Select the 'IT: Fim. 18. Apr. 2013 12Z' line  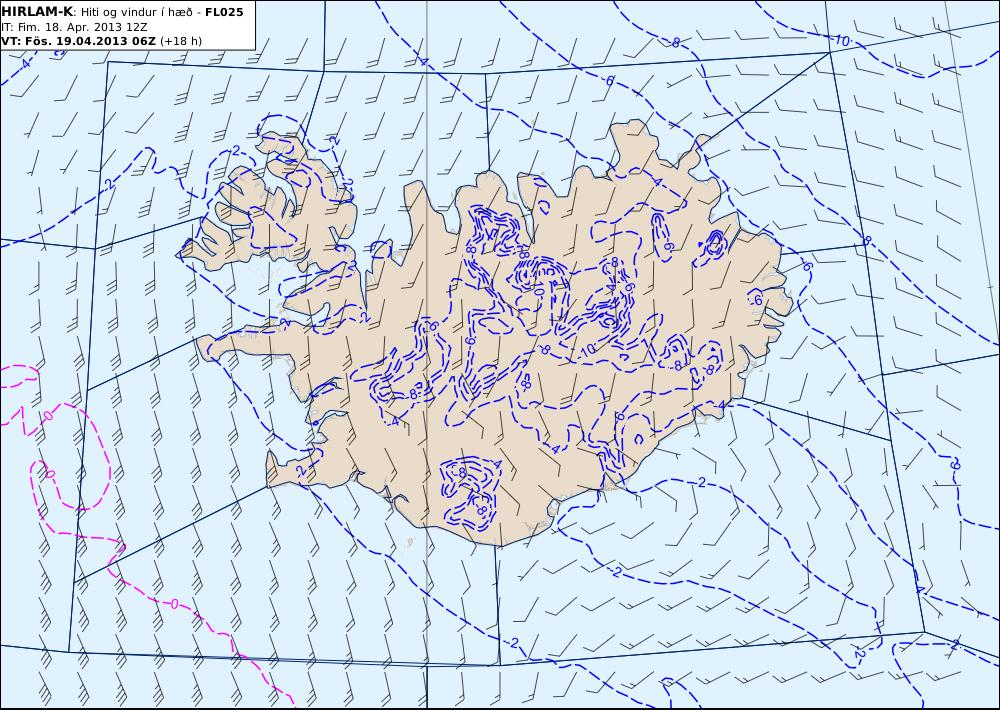pos(74,27)
